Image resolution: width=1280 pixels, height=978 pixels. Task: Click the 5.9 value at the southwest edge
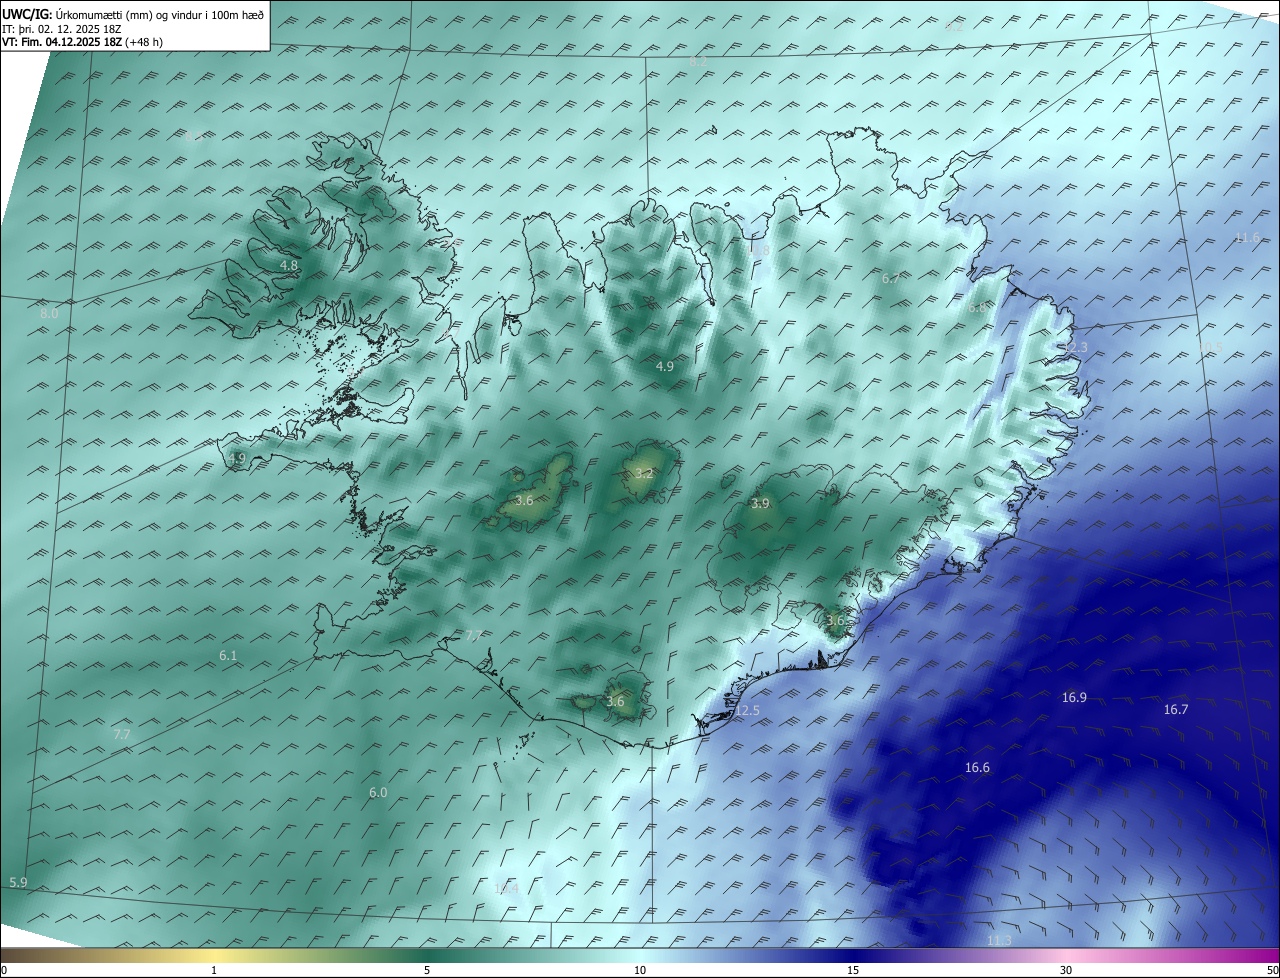18,883
